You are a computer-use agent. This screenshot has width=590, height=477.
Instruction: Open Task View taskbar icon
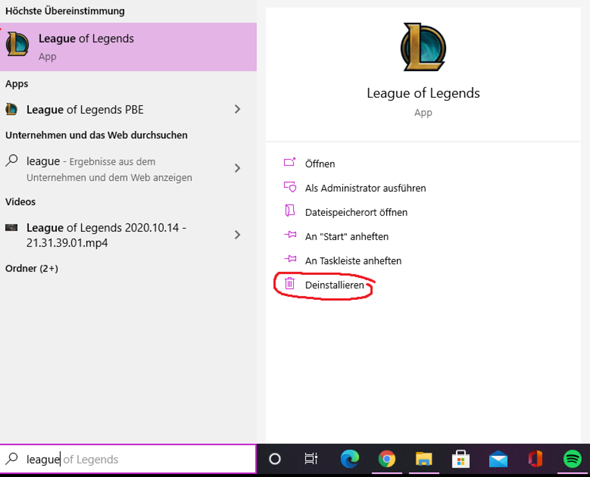coord(311,459)
